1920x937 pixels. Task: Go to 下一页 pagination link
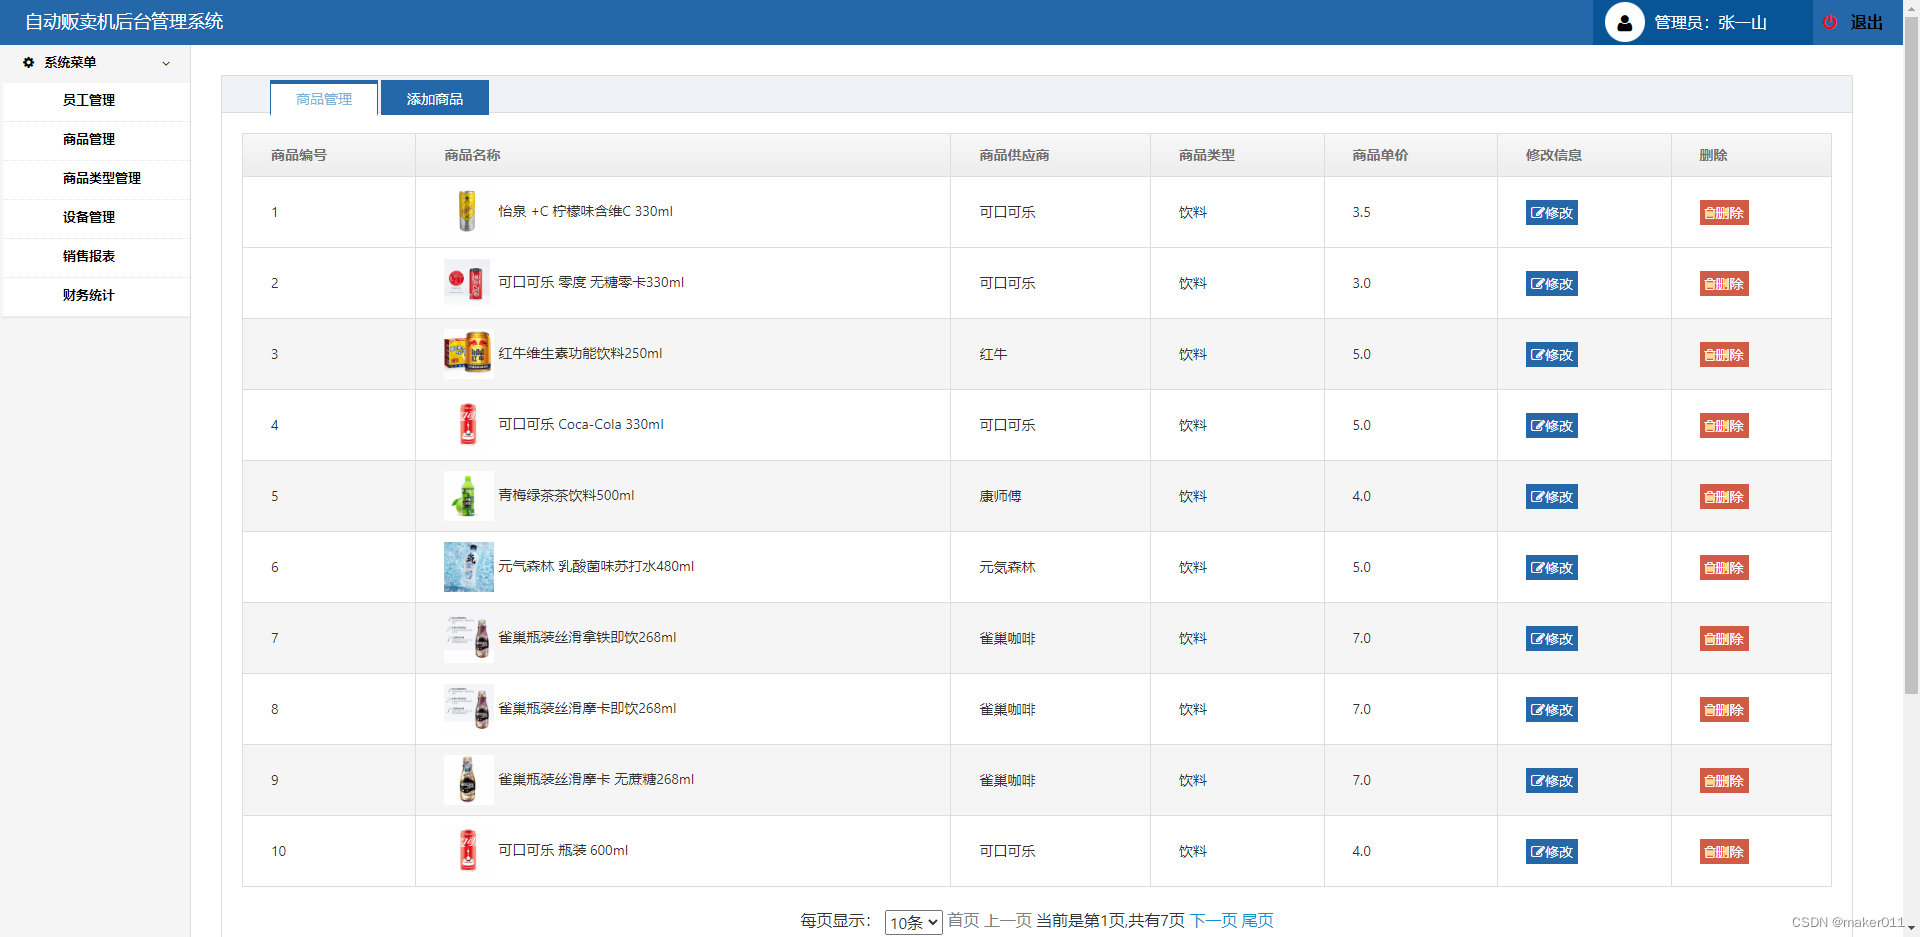(1214, 920)
